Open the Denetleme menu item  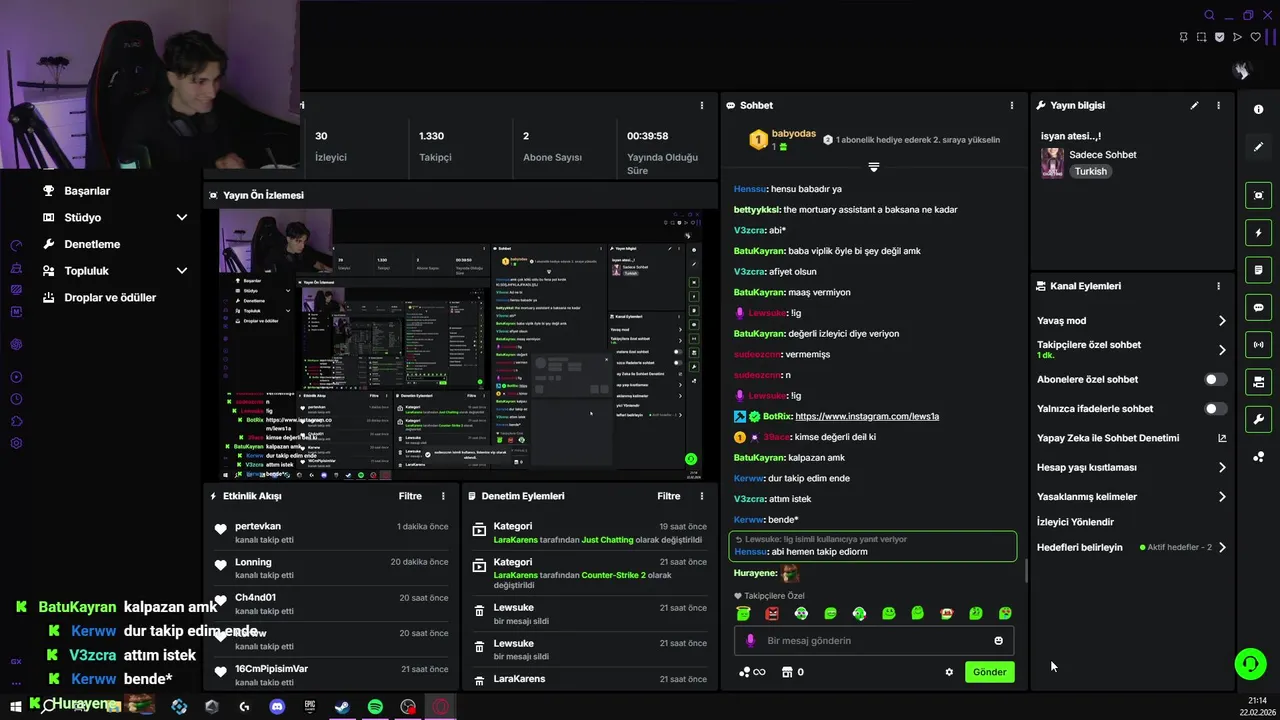[x=92, y=244]
